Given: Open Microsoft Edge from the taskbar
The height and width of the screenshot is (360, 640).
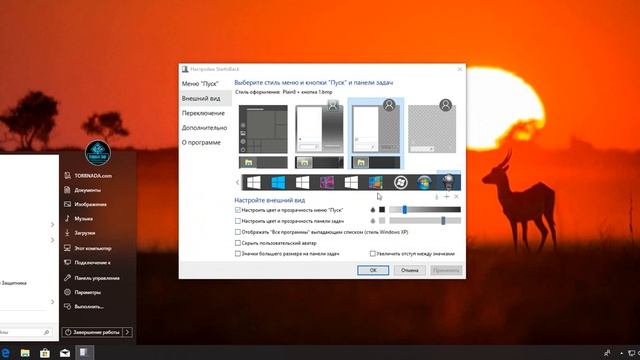Looking at the screenshot, I should pyautogui.click(x=5, y=353).
